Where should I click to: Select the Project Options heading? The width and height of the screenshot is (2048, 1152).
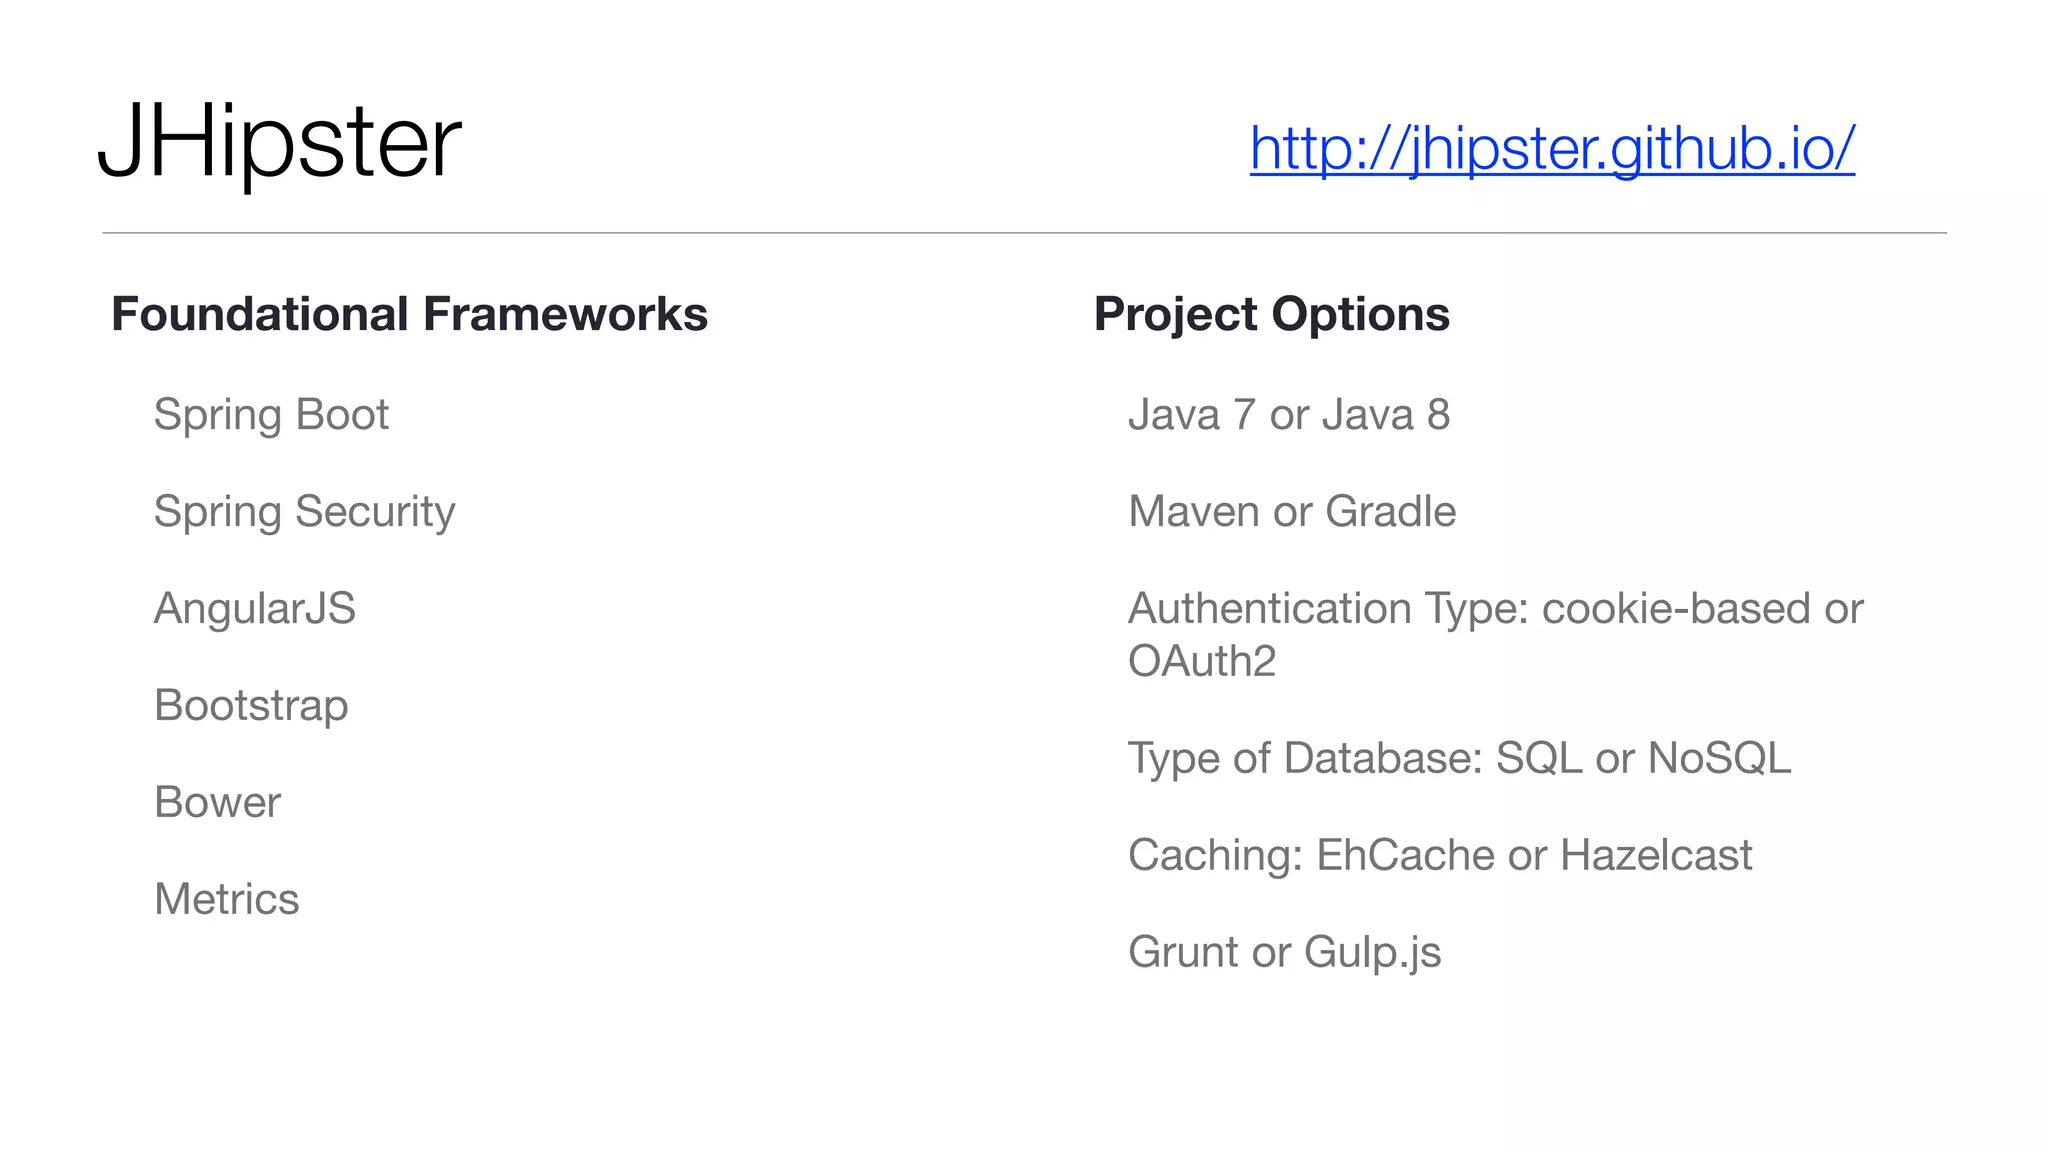1271,314
